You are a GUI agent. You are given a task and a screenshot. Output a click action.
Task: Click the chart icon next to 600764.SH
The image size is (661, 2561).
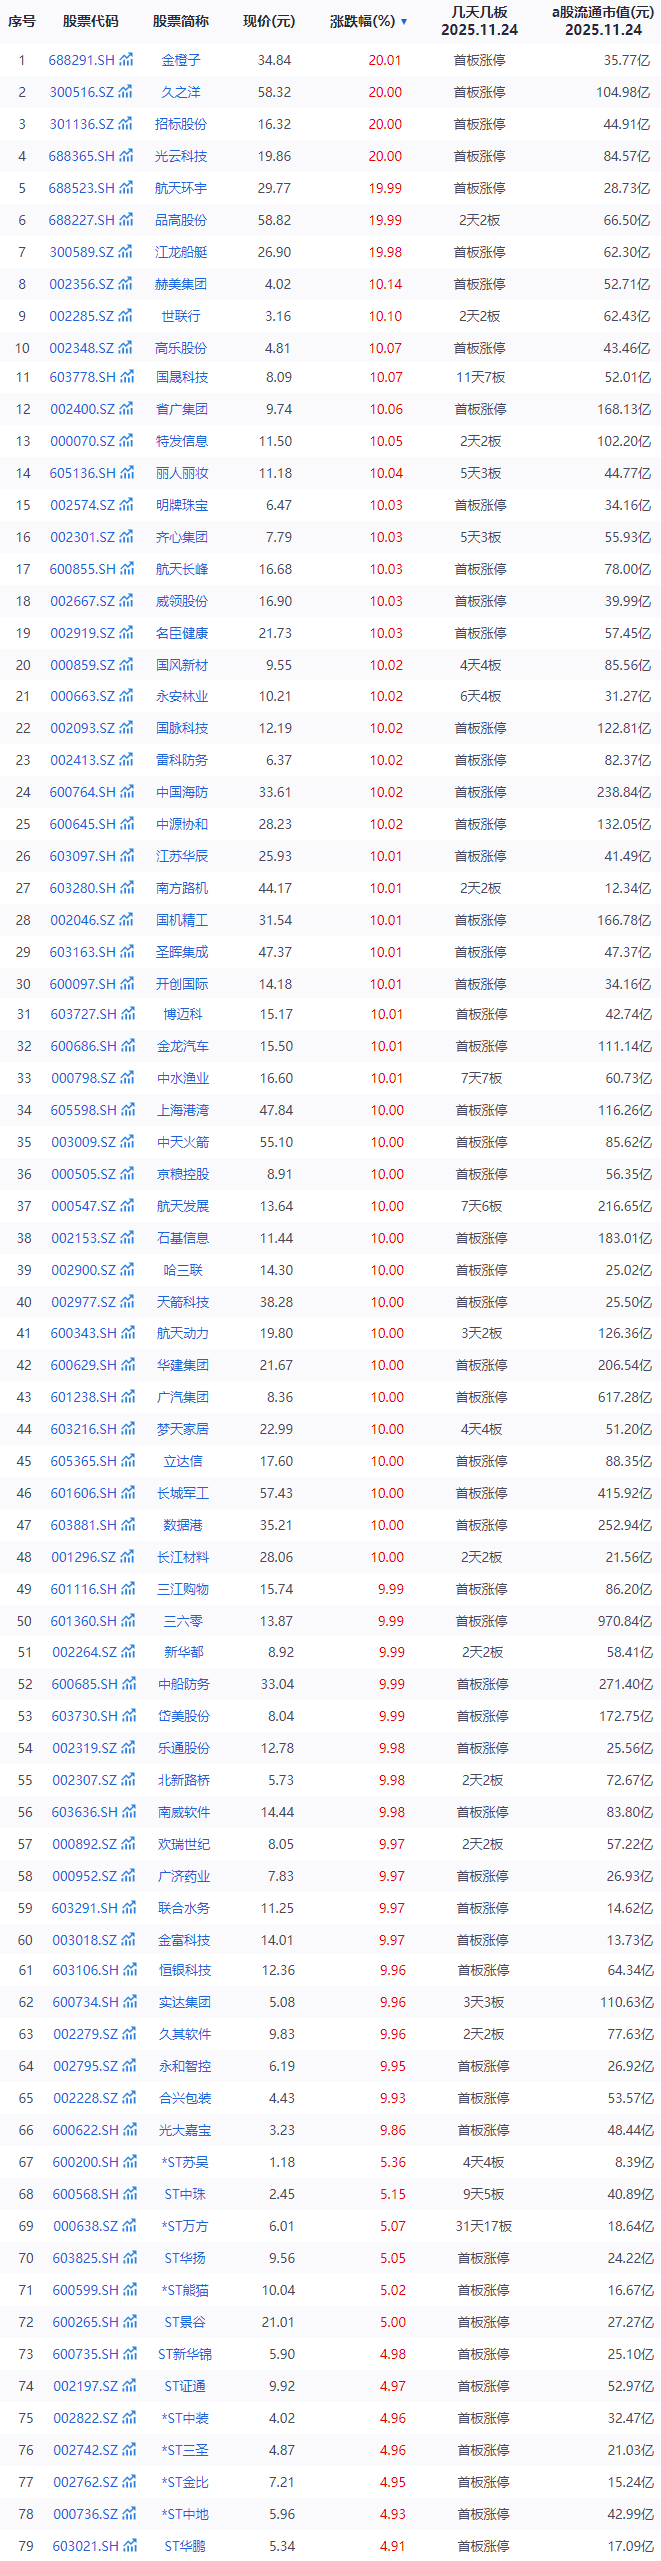pos(127,792)
